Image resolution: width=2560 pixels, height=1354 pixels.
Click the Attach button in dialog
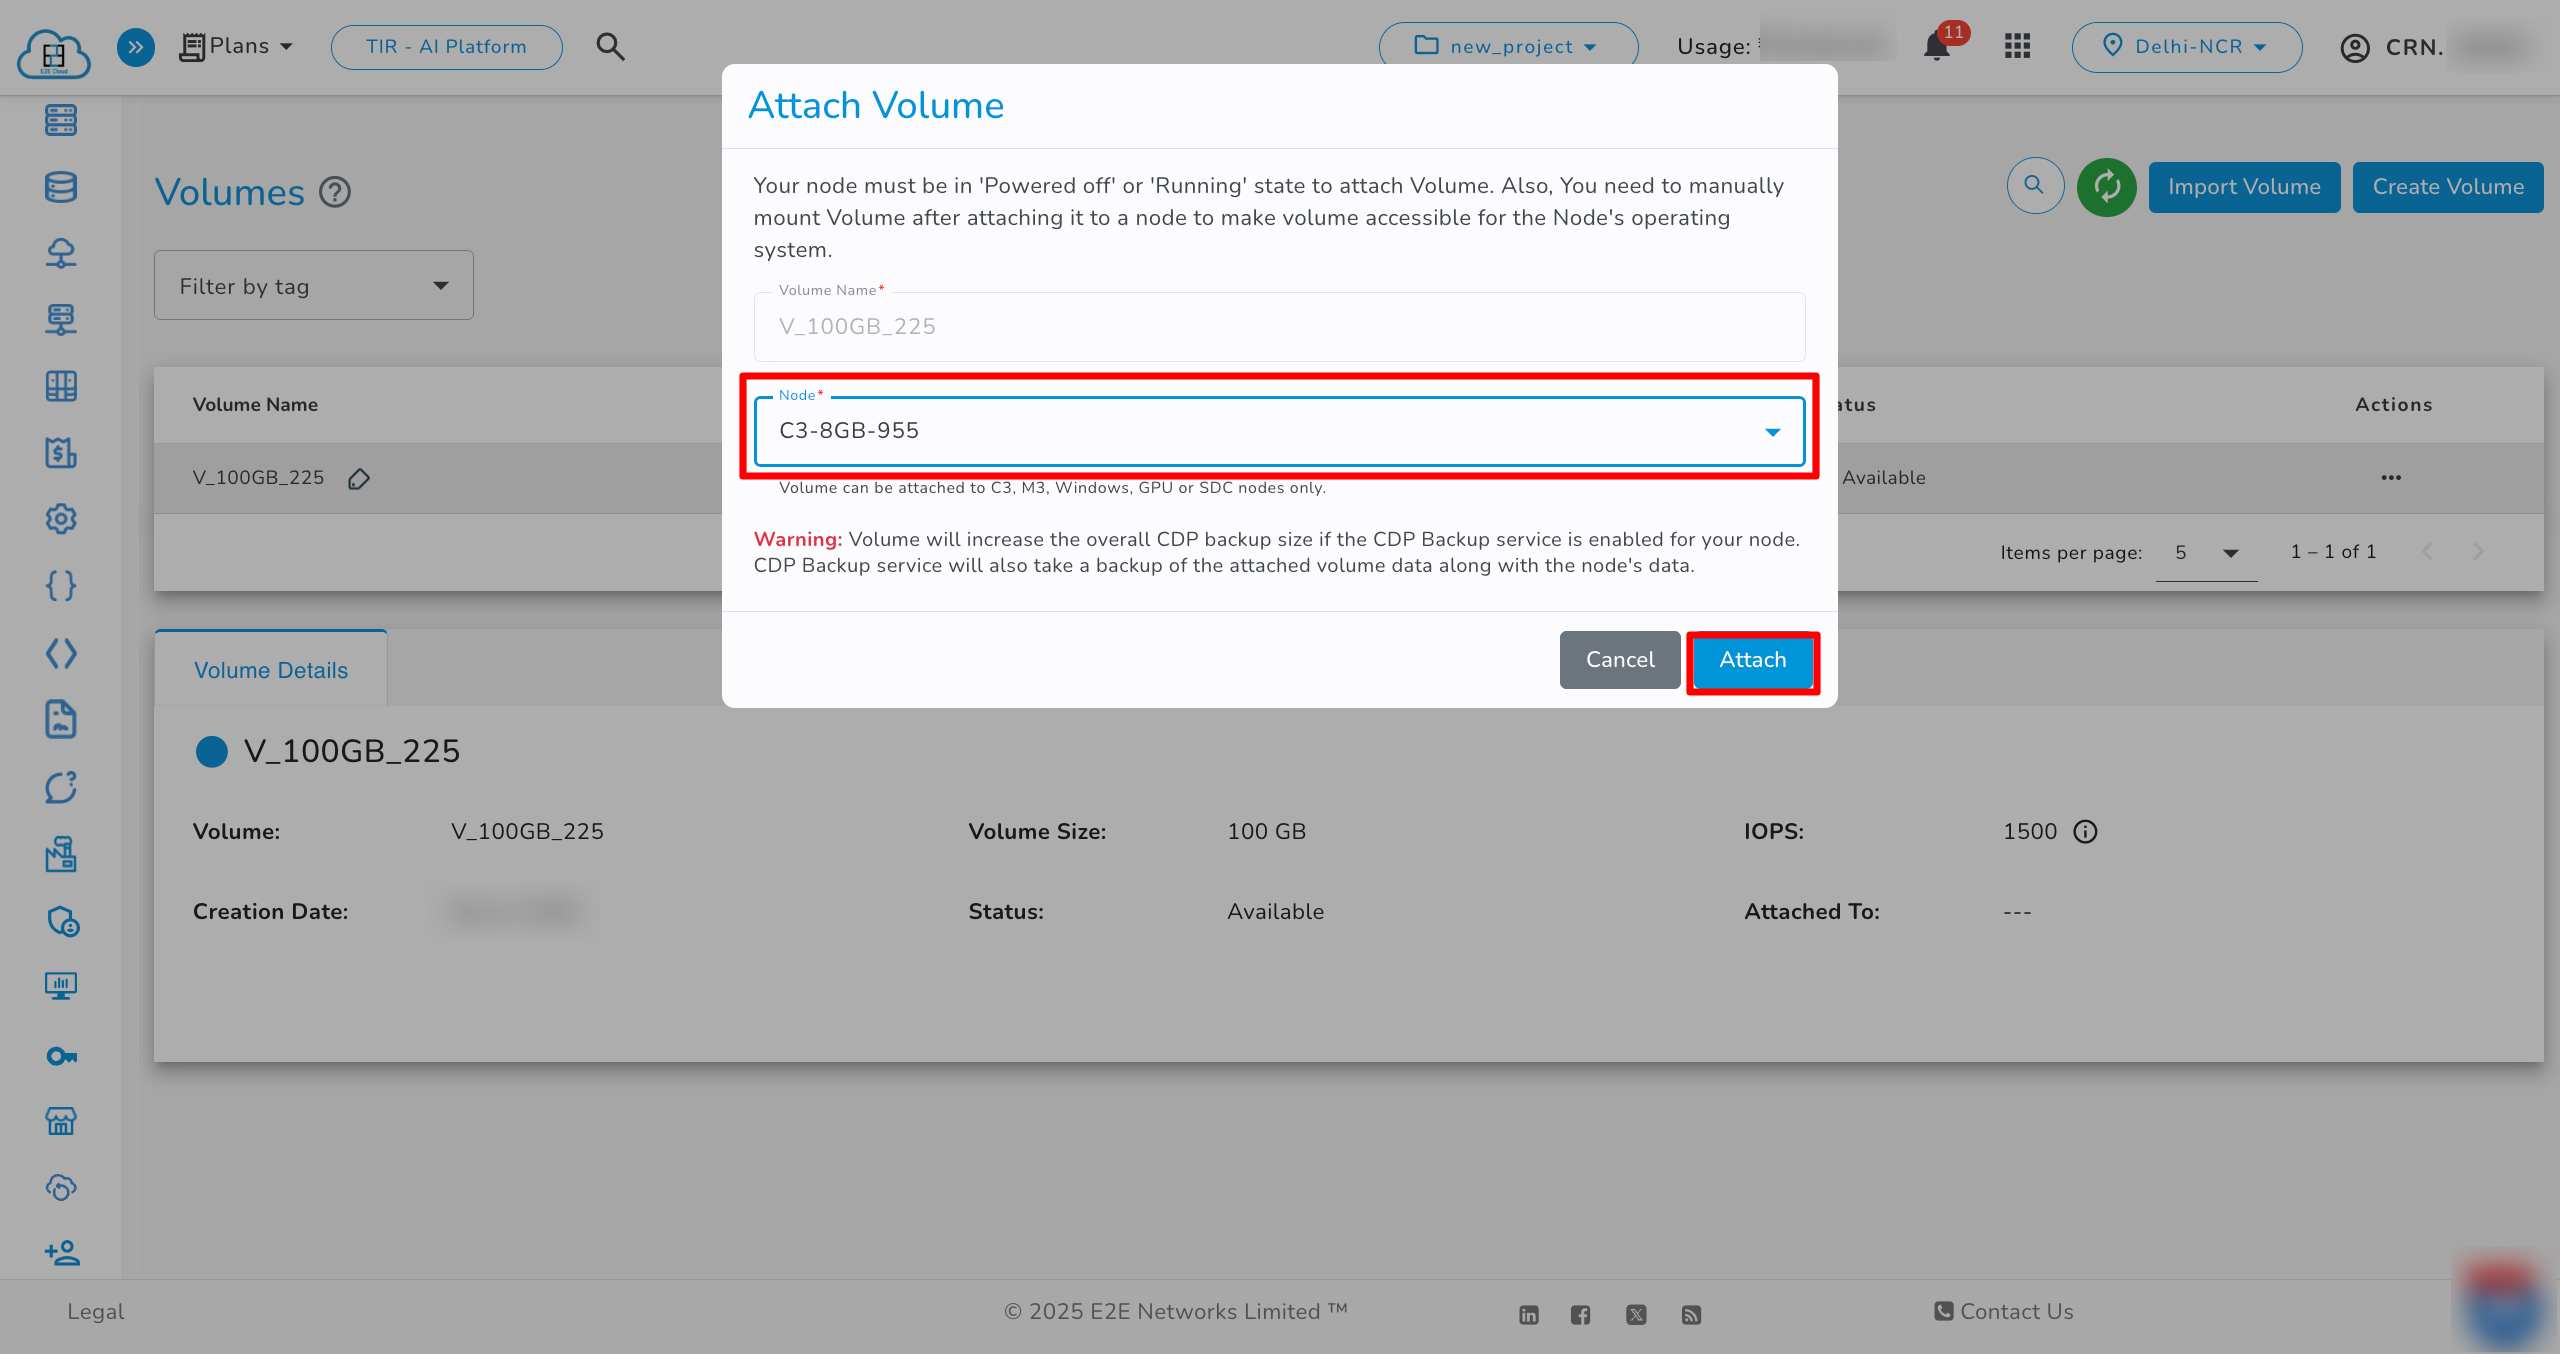pyautogui.click(x=1752, y=660)
